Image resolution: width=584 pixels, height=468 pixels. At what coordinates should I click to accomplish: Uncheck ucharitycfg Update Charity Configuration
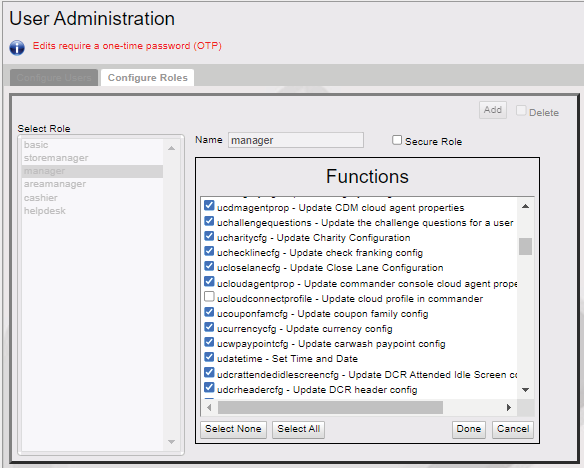click(209, 236)
